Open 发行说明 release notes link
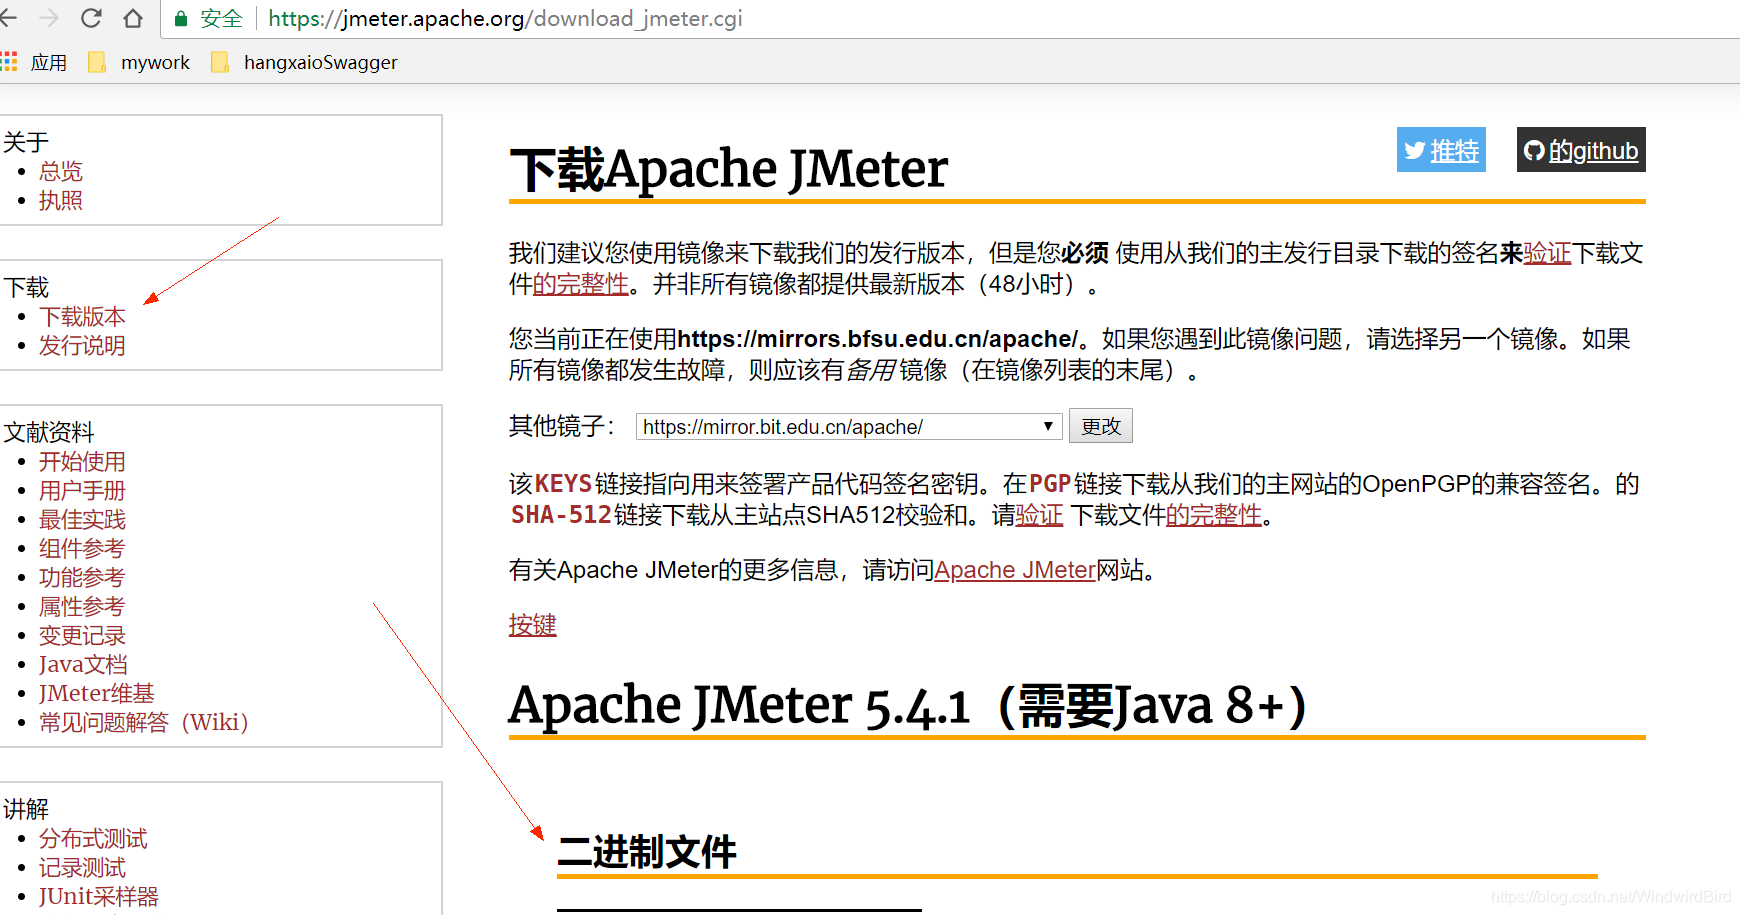Screen dimensions: 1740x915 coord(82,345)
